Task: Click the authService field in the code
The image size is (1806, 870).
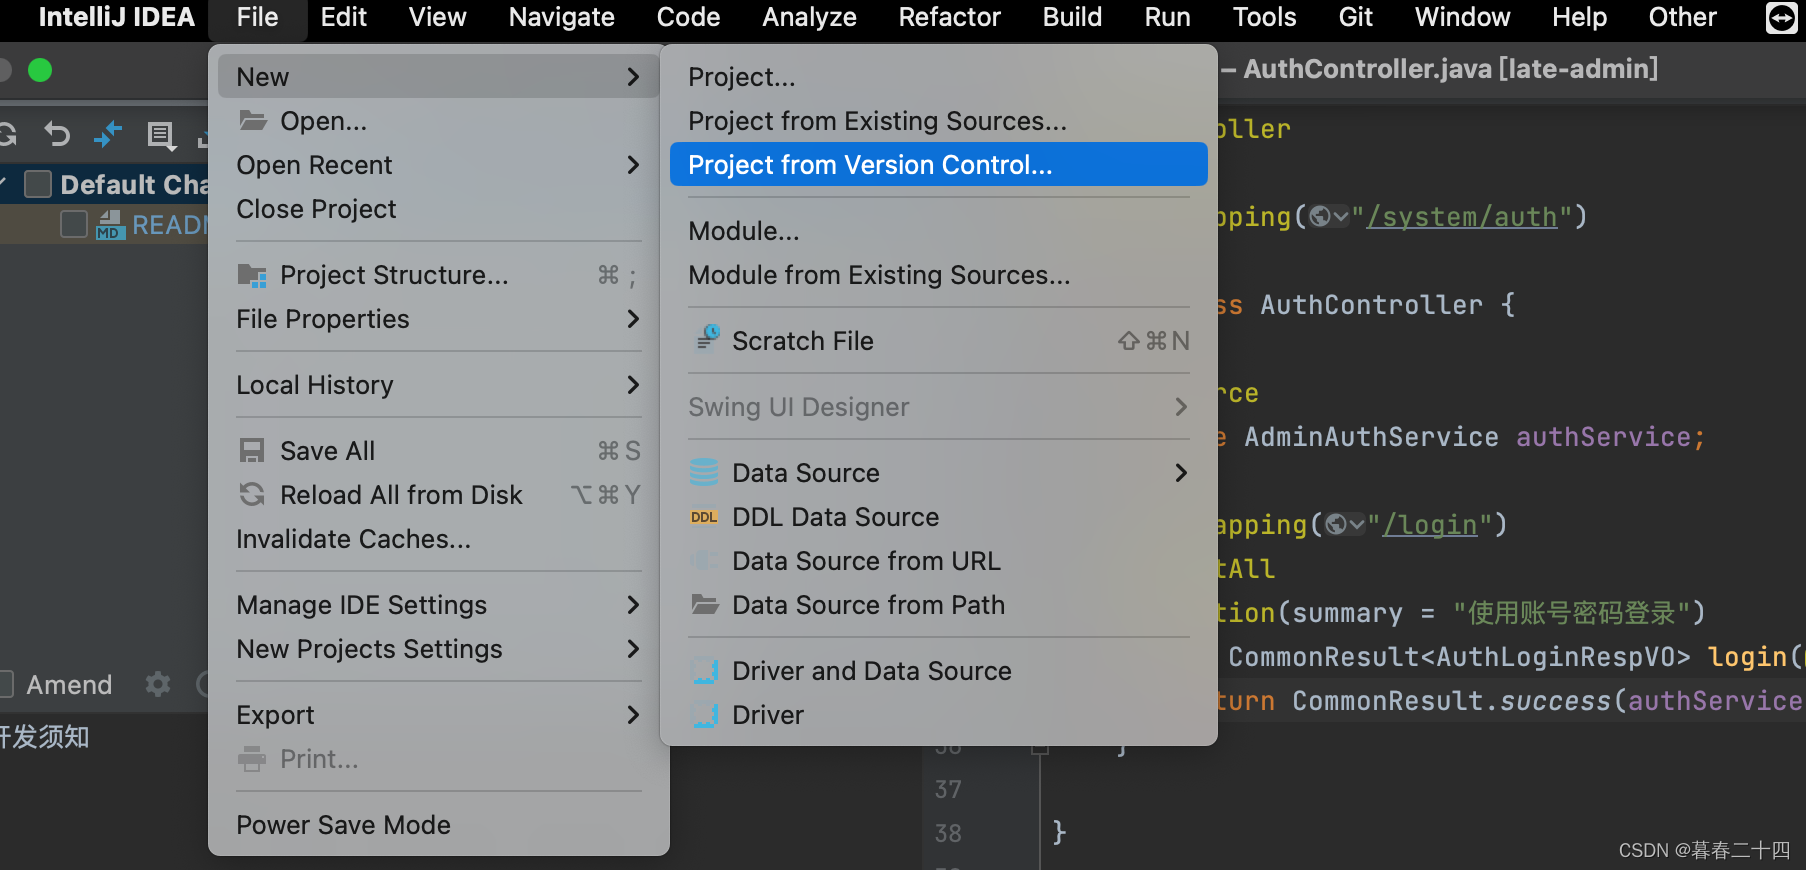Action: pyautogui.click(x=1603, y=437)
